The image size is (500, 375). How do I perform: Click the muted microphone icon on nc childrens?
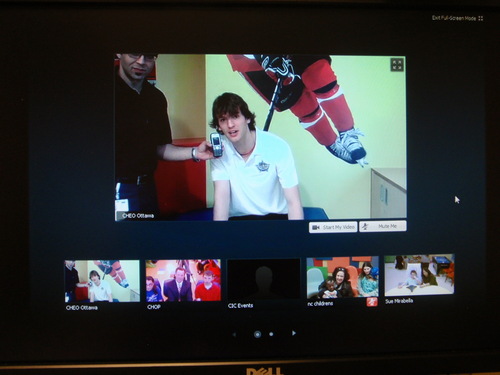[372, 302]
